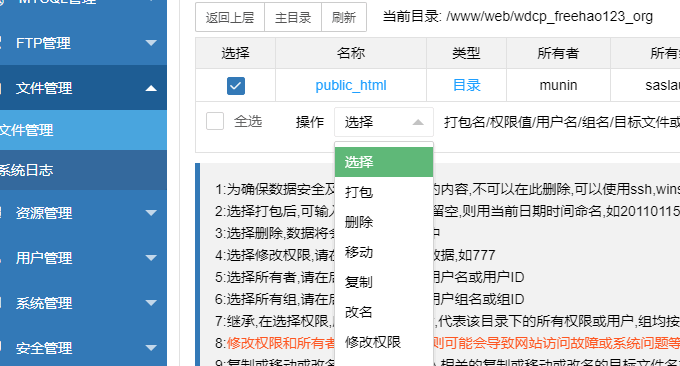Viewport: 680px width, 366px height.
Task: Choose 打包 from the operation list
Action: coord(384,192)
